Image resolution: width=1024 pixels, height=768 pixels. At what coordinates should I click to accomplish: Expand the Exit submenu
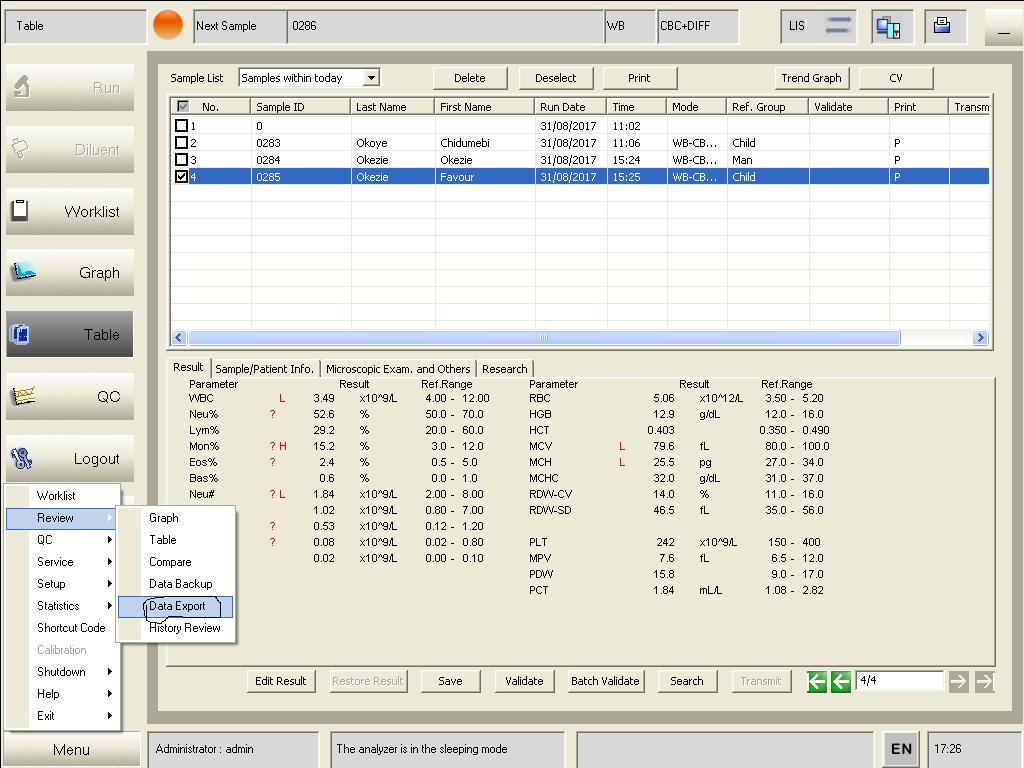coord(109,716)
